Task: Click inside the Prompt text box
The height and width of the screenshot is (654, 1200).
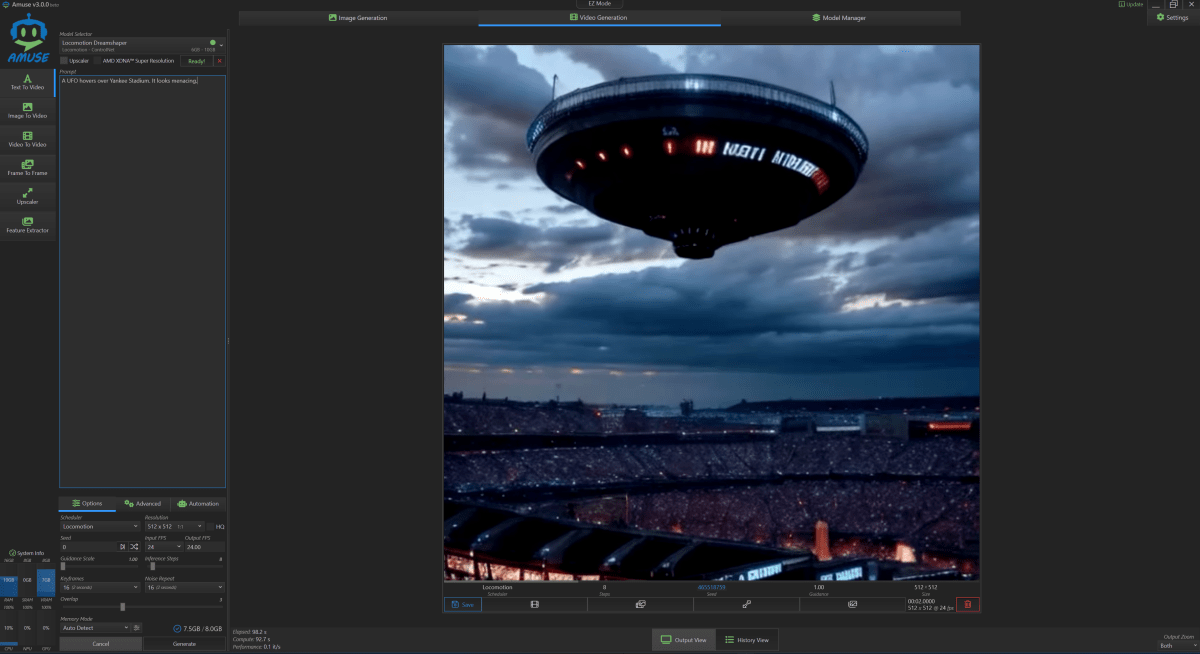Action: [x=141, y=280]
